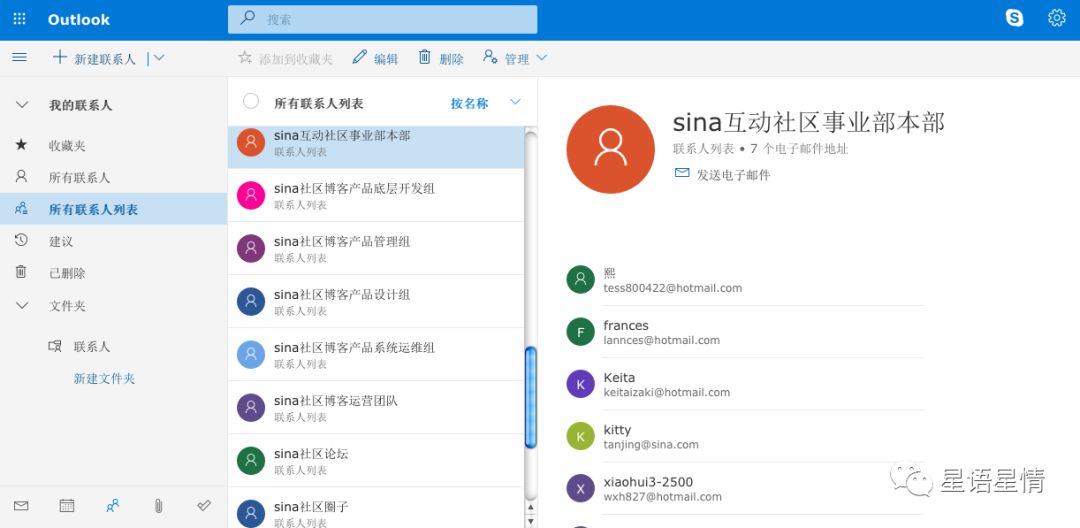Collapse the 文件夹 section

[22, 305]
